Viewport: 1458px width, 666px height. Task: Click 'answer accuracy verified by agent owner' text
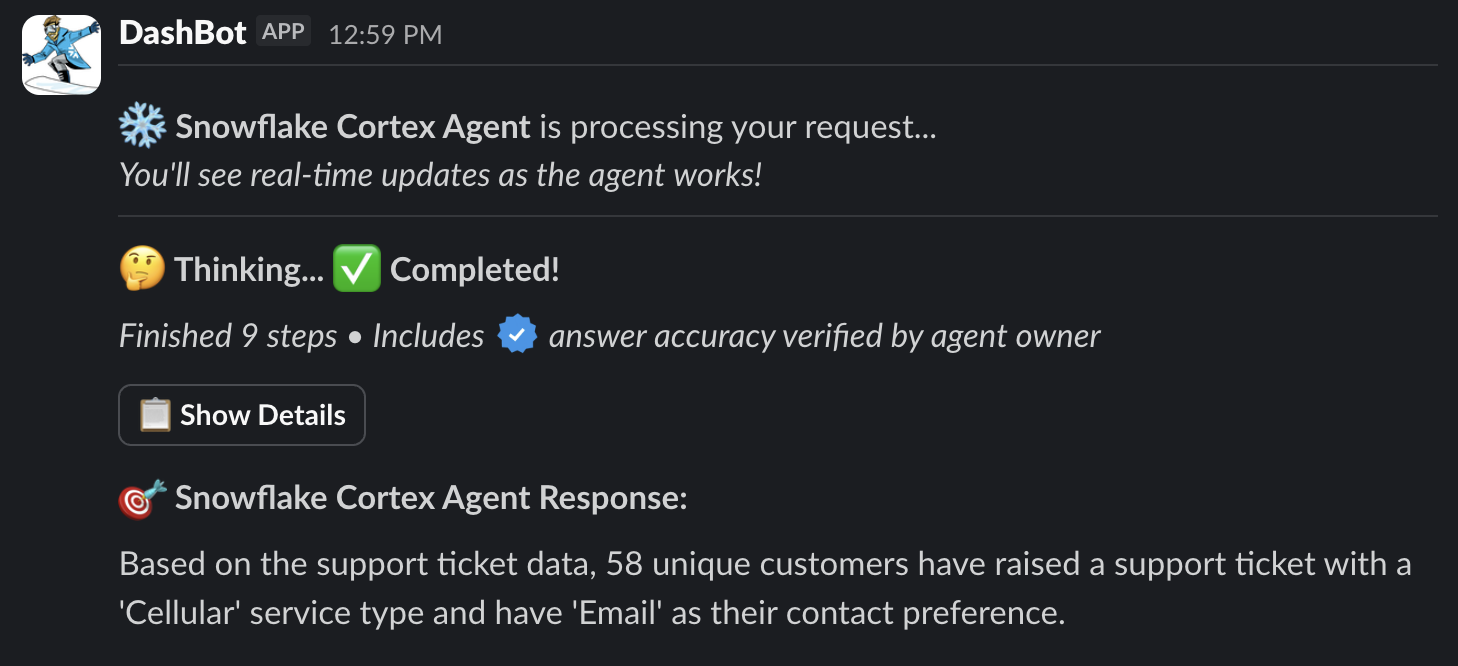click(x=824, y=336)
